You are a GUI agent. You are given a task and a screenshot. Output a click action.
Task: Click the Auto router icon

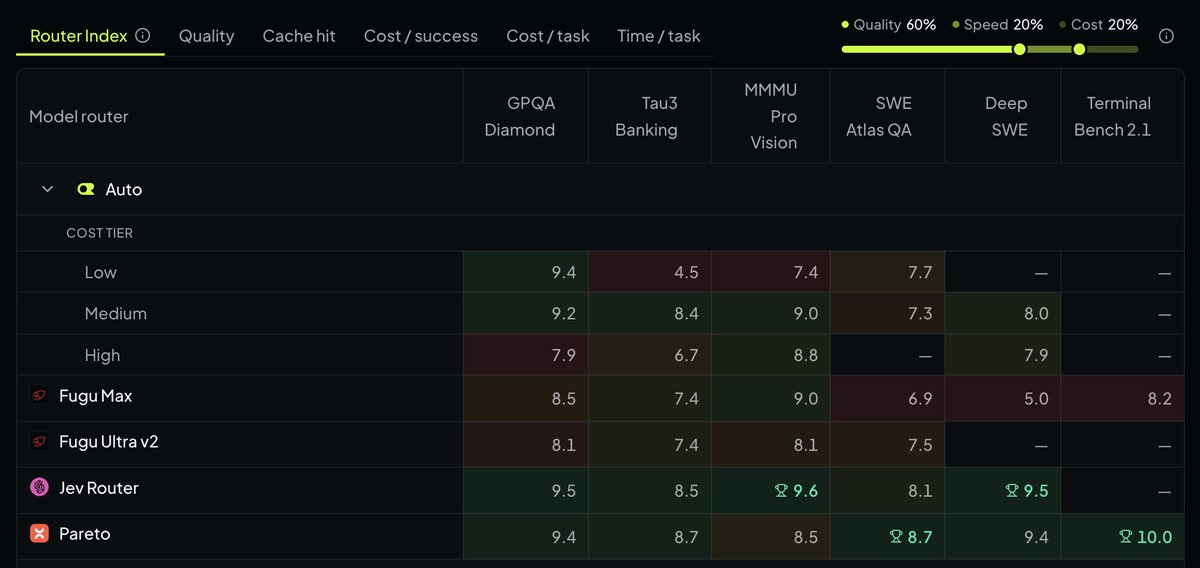click(x=85, y=189)
